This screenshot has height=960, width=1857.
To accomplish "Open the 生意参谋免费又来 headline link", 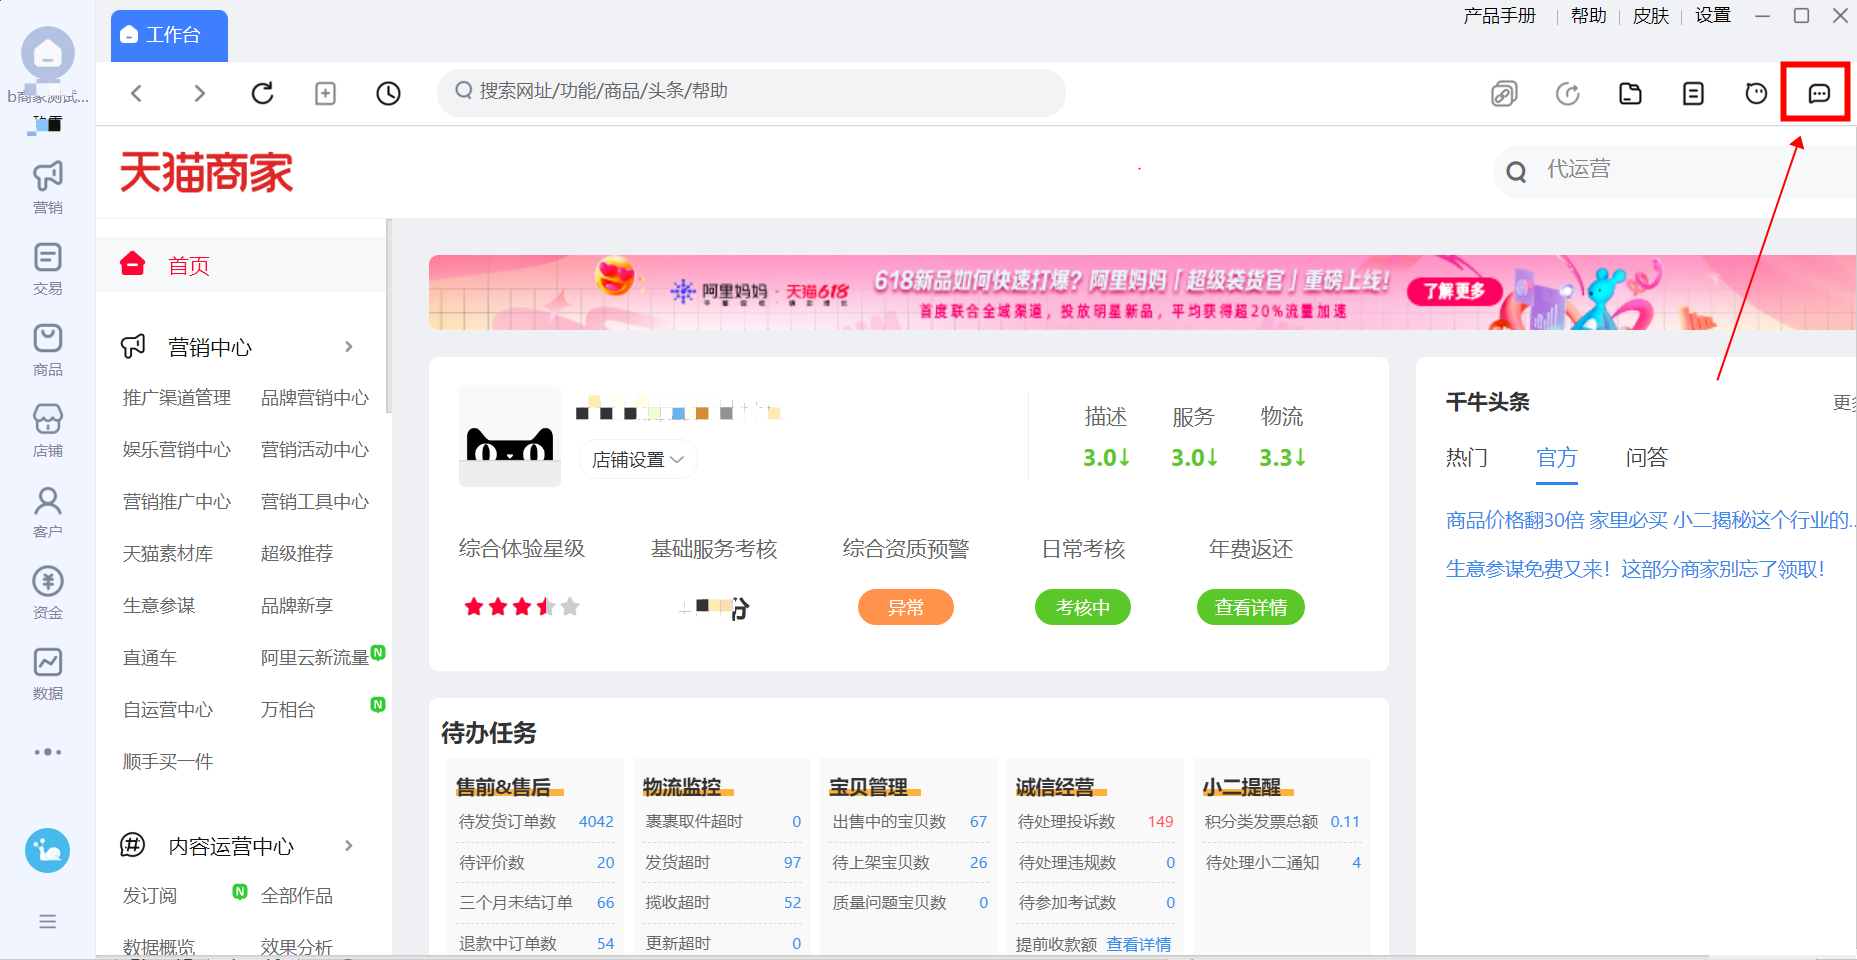I will (x=1635, y=569).
